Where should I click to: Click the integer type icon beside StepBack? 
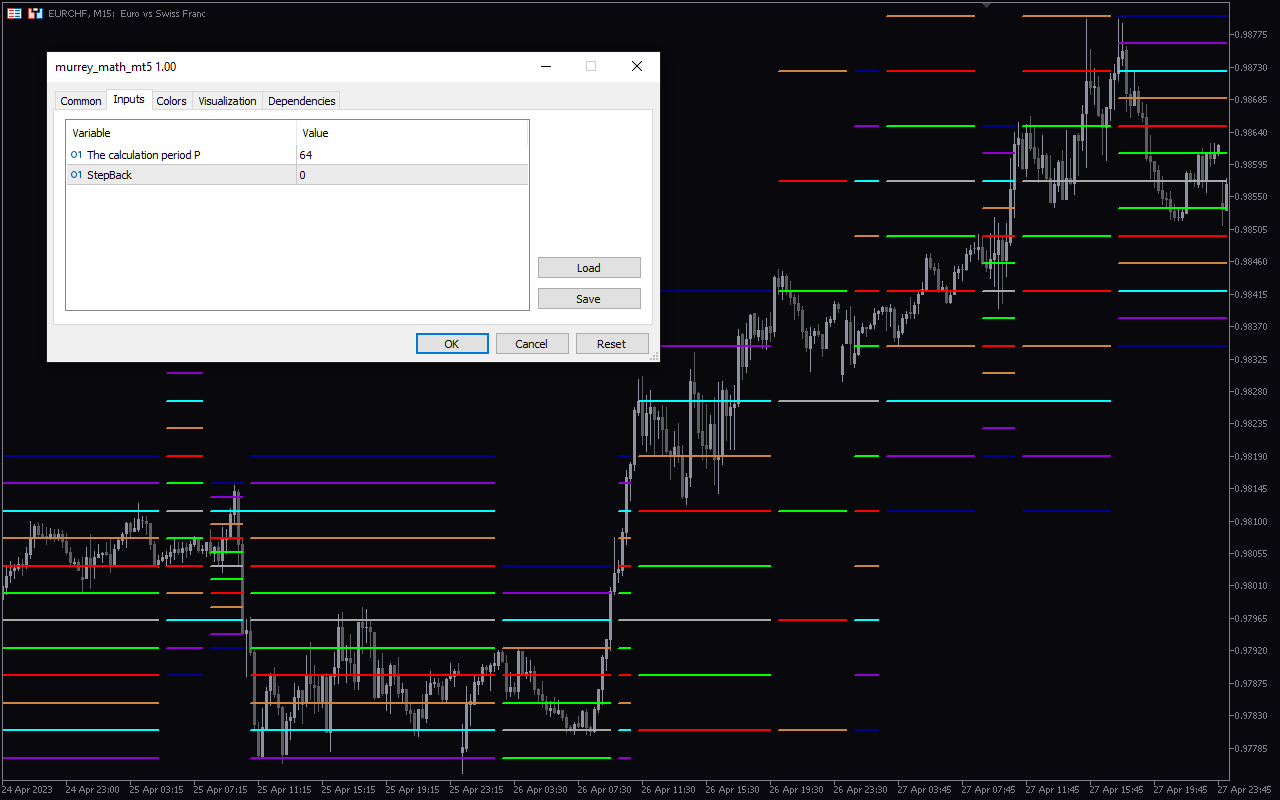click(77, 175)
